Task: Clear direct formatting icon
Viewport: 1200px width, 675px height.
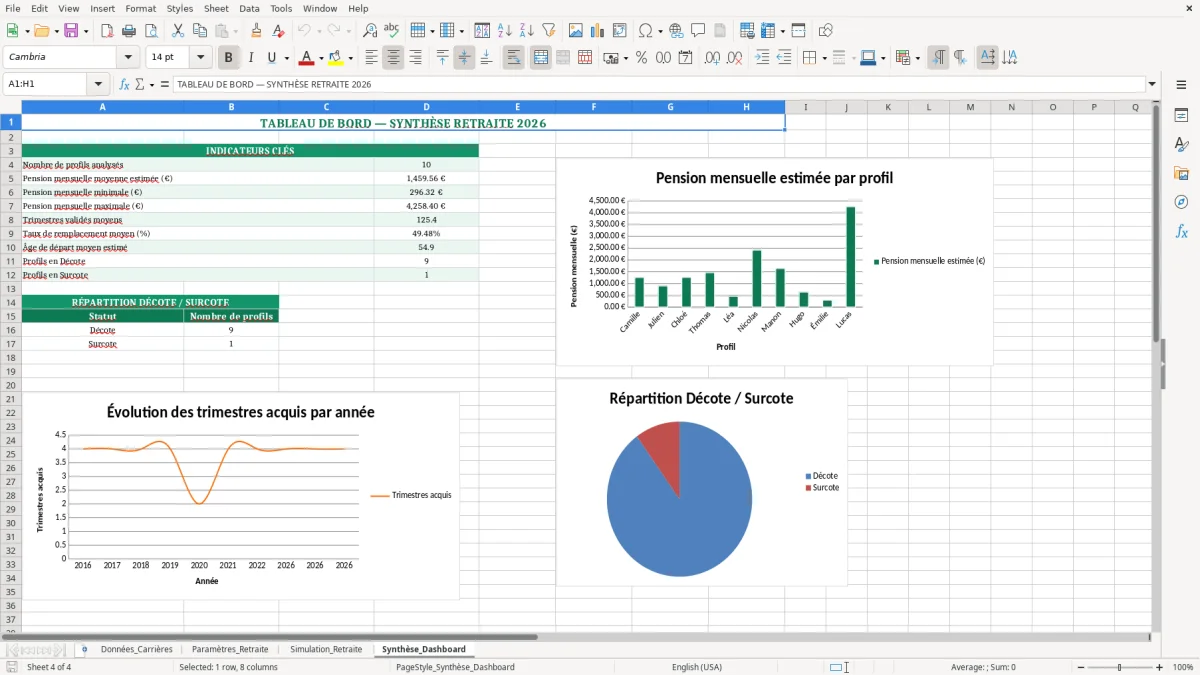Action: (x=278, y=31)
